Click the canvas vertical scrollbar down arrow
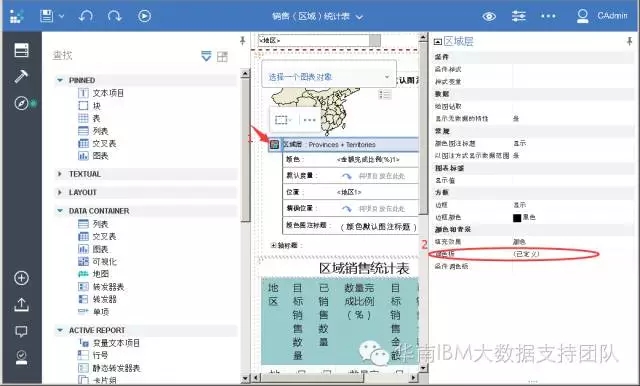640x386 pixels. (x=423, y=368)
